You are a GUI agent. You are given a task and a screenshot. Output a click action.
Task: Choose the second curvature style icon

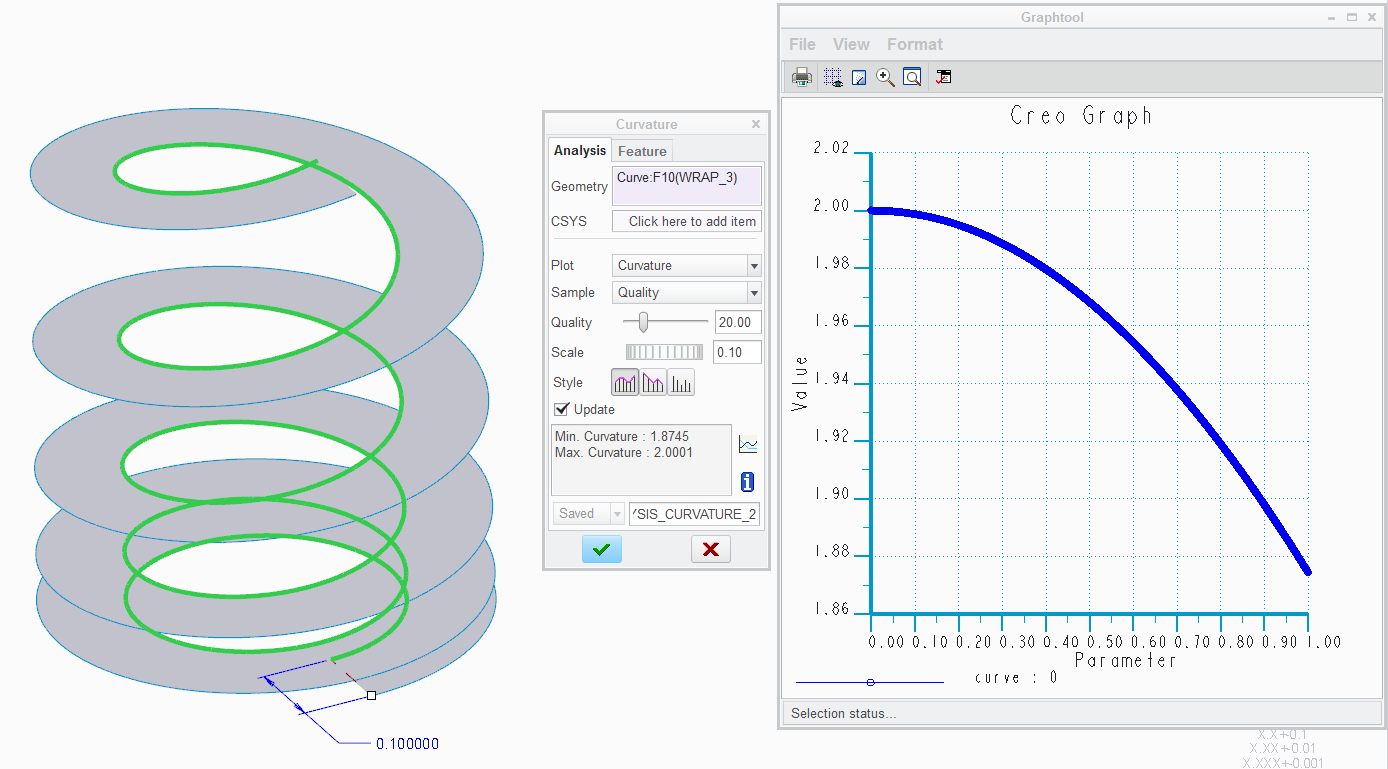tap(653, 382)
